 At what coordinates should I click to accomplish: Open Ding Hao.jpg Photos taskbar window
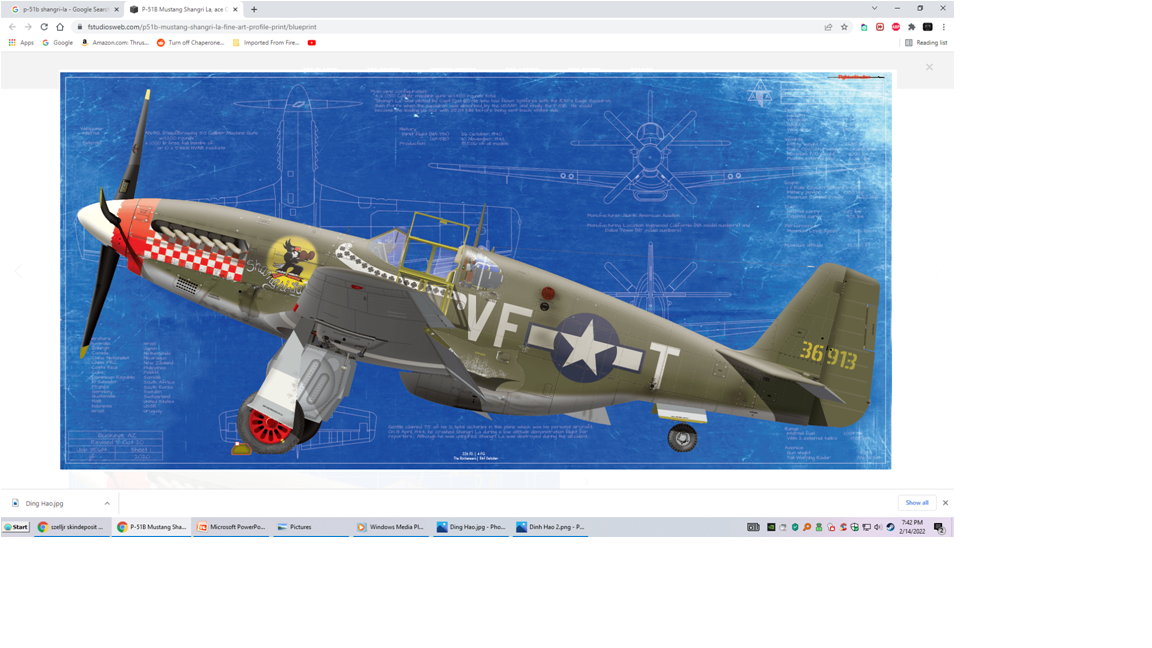[471, 527]
